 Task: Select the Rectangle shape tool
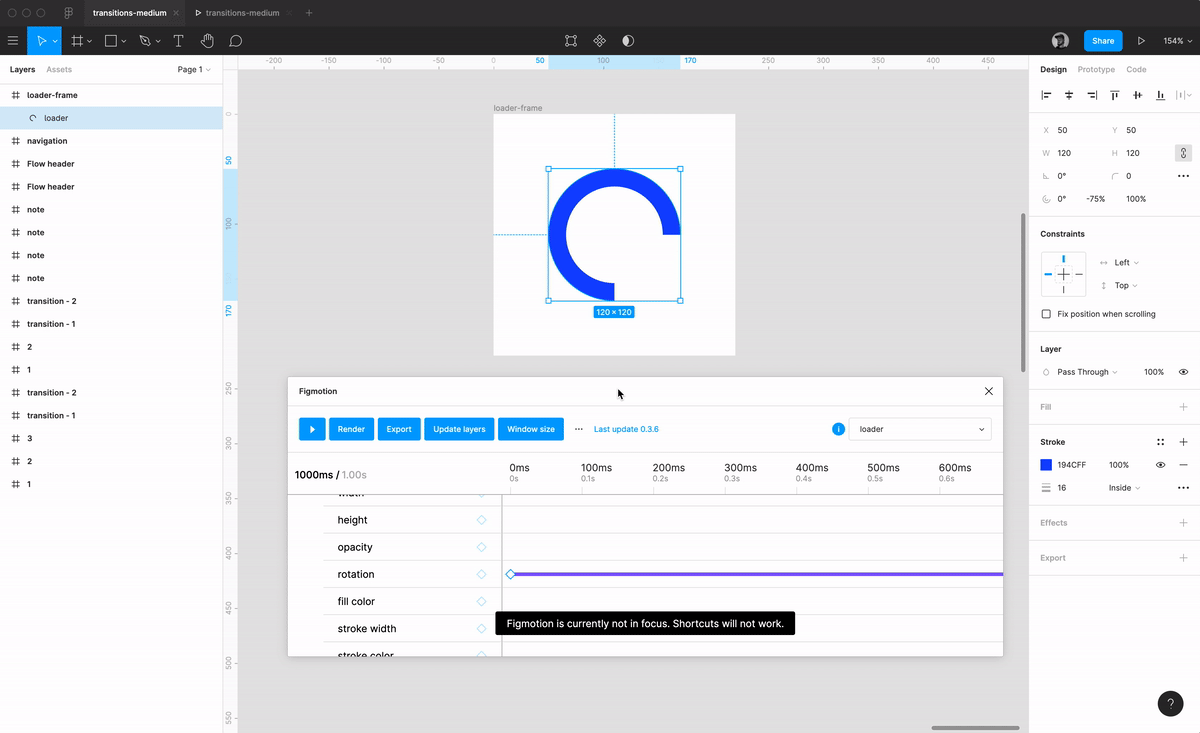pyautogui.click(x=111, y=41)
